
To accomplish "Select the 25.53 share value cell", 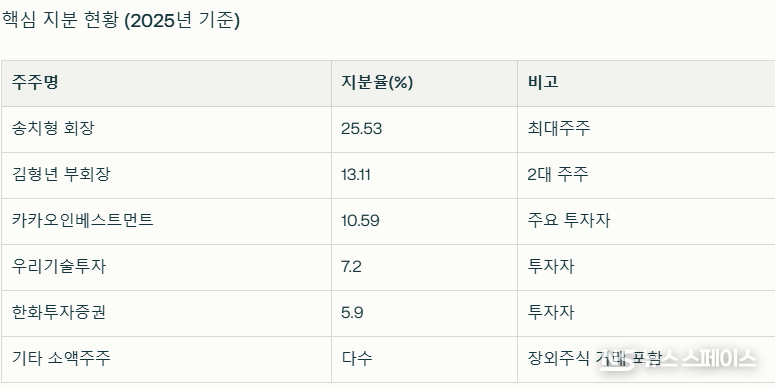I will [x=424, y=129].
